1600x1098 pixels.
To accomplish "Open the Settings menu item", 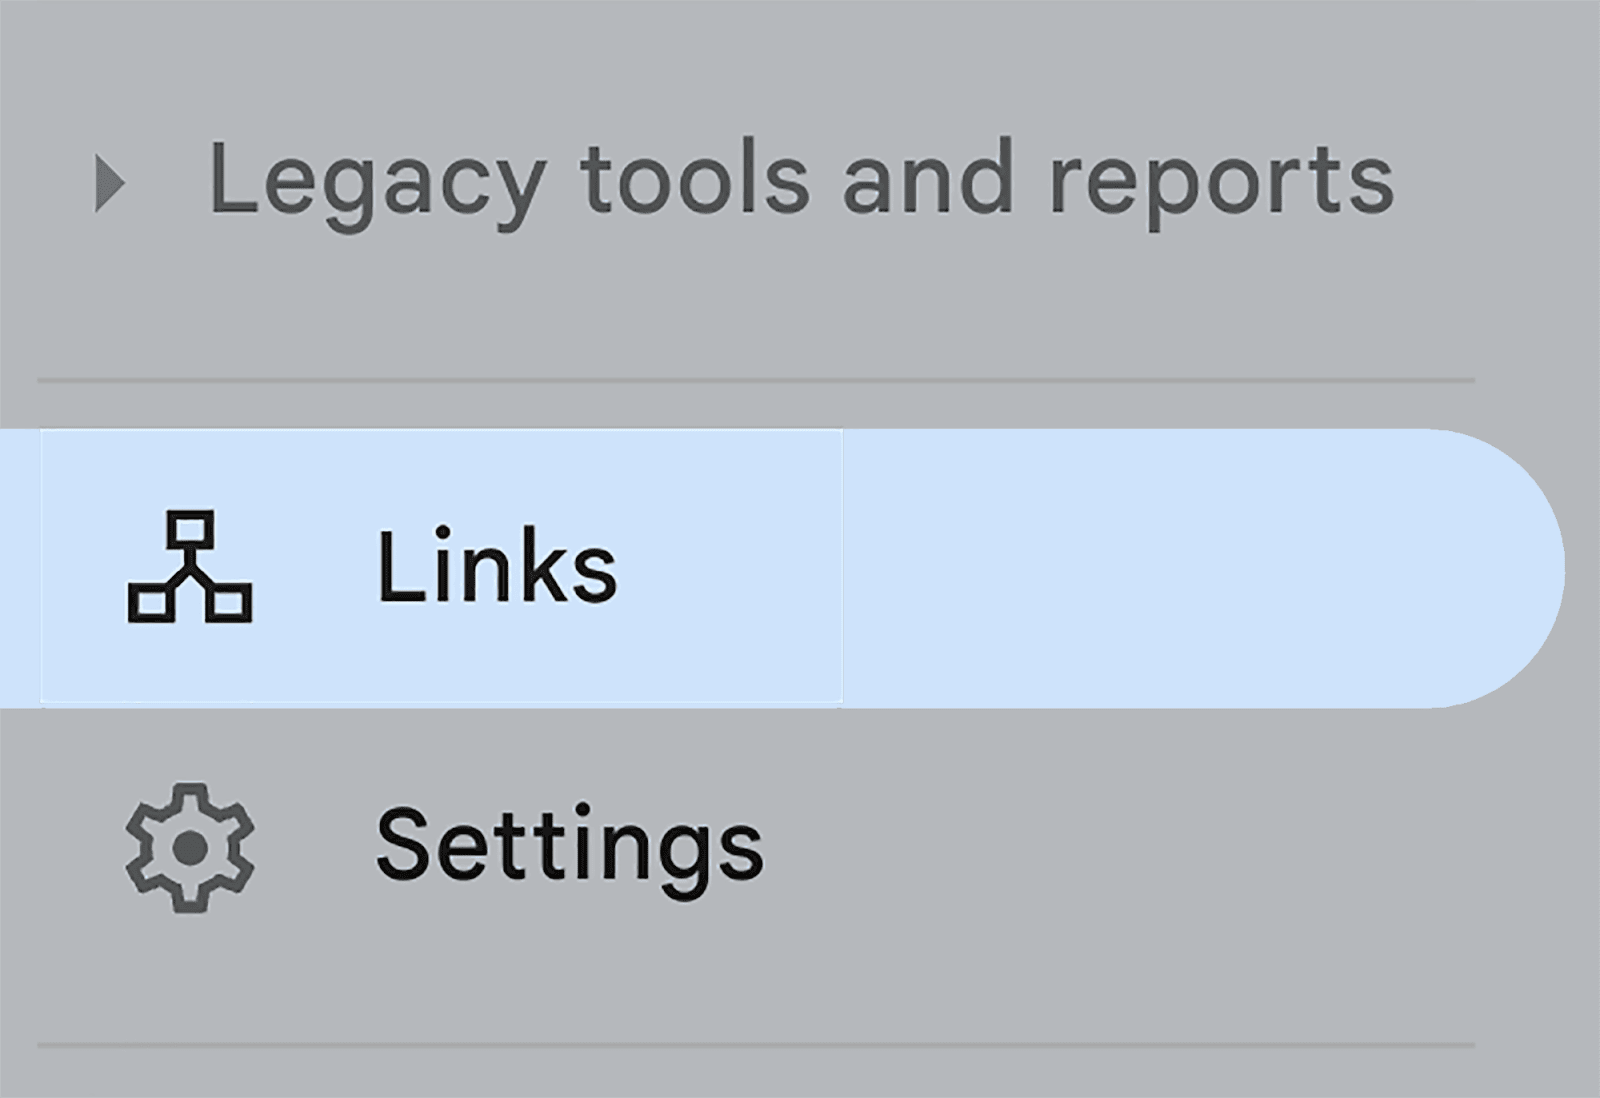I will point(569,847).
